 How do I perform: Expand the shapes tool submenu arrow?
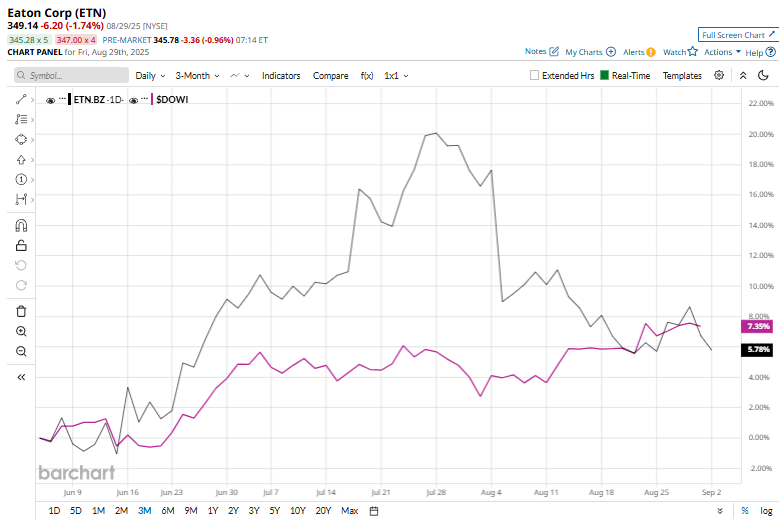pos(32,140)
